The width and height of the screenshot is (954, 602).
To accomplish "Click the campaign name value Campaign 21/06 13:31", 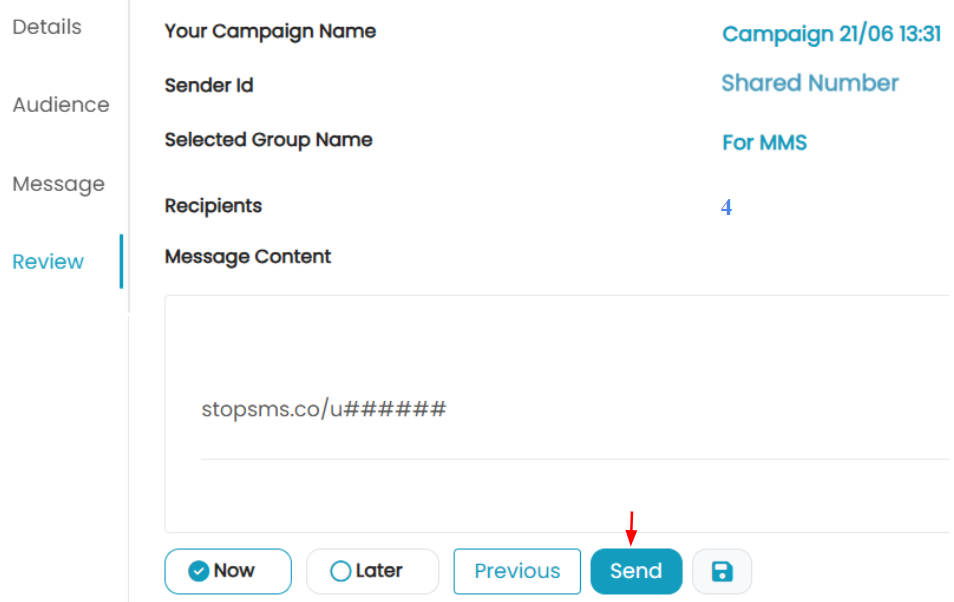I will coord(832,33).
